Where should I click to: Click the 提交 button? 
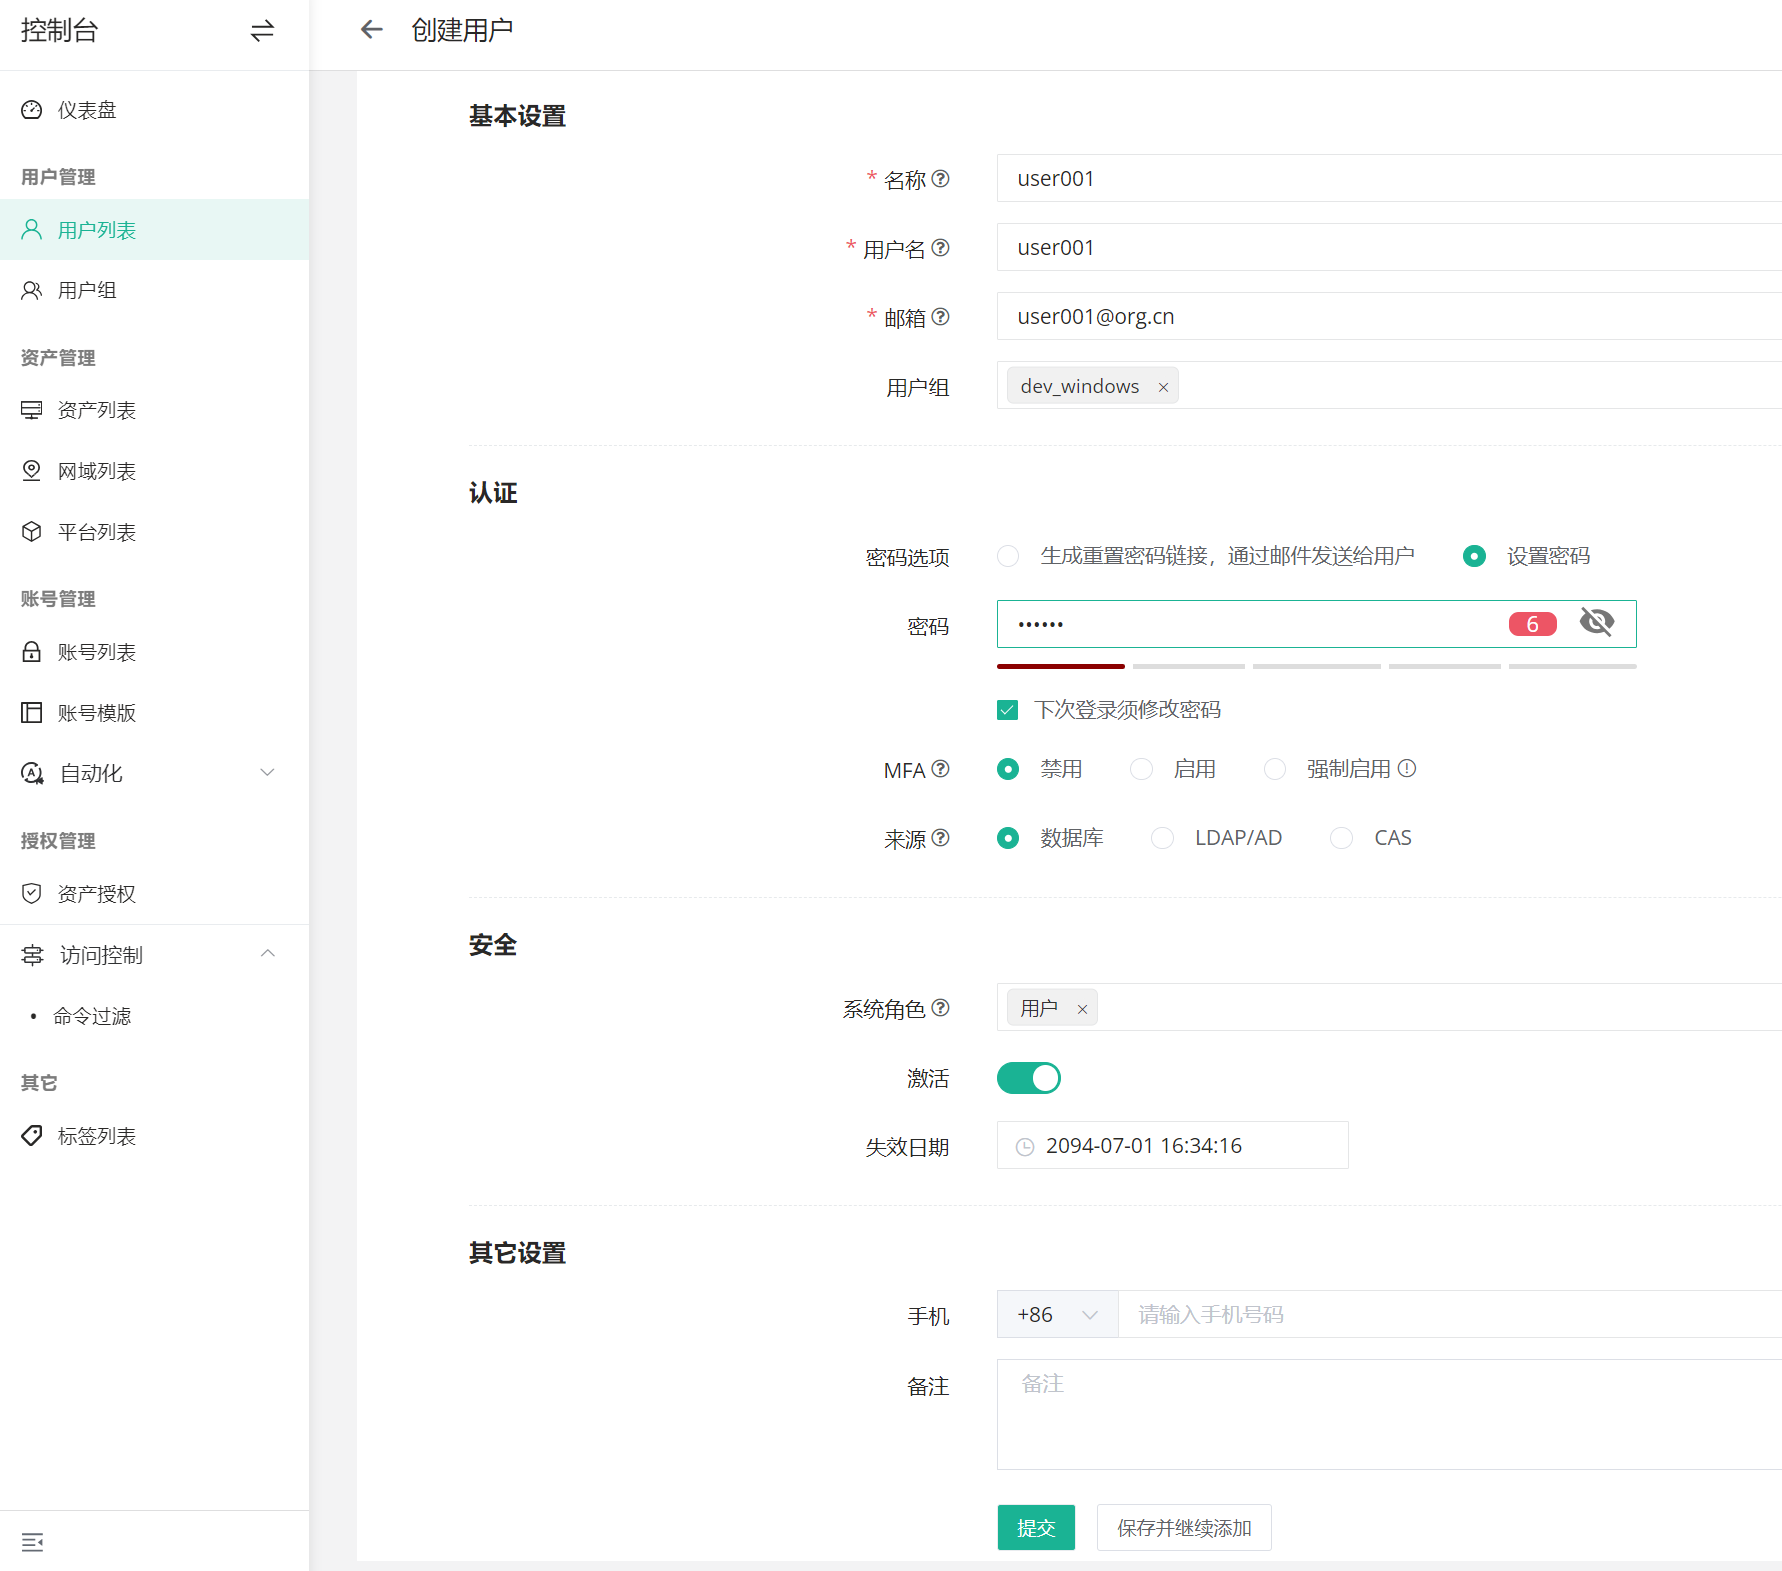click(1036, 1528)
